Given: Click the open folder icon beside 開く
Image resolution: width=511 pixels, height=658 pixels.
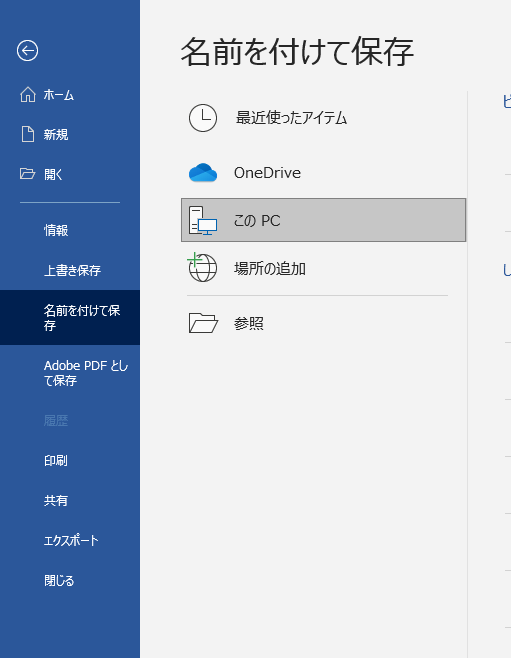Looking at the screenshot, I should point(28,174).
